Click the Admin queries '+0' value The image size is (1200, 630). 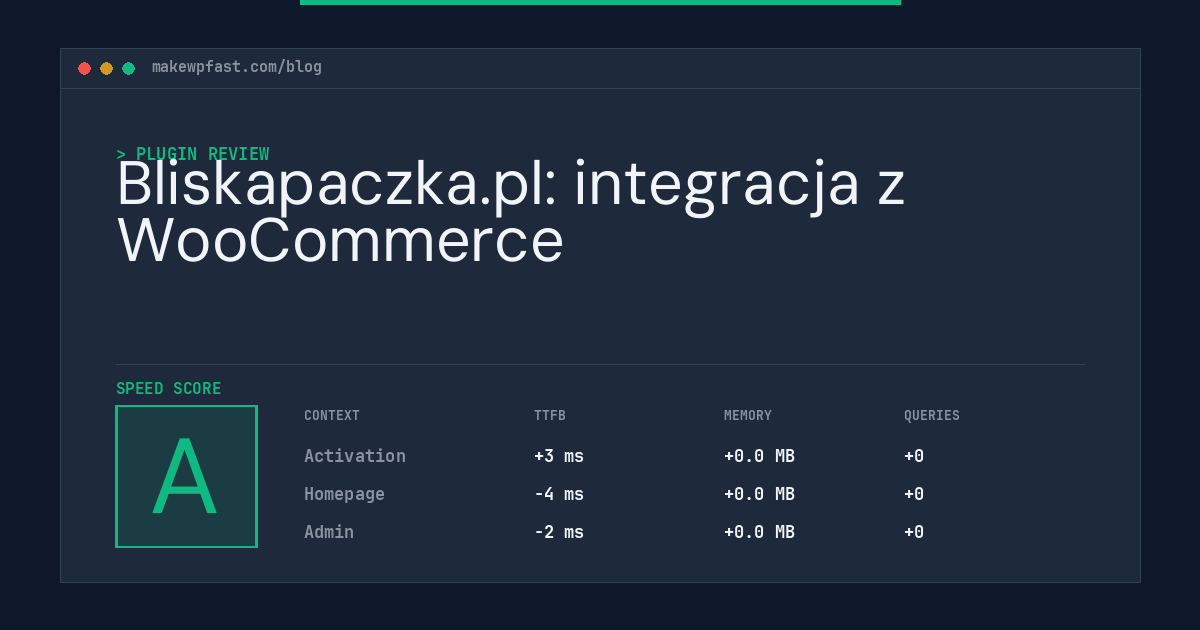pyautogui.click(x=914, y=532)
